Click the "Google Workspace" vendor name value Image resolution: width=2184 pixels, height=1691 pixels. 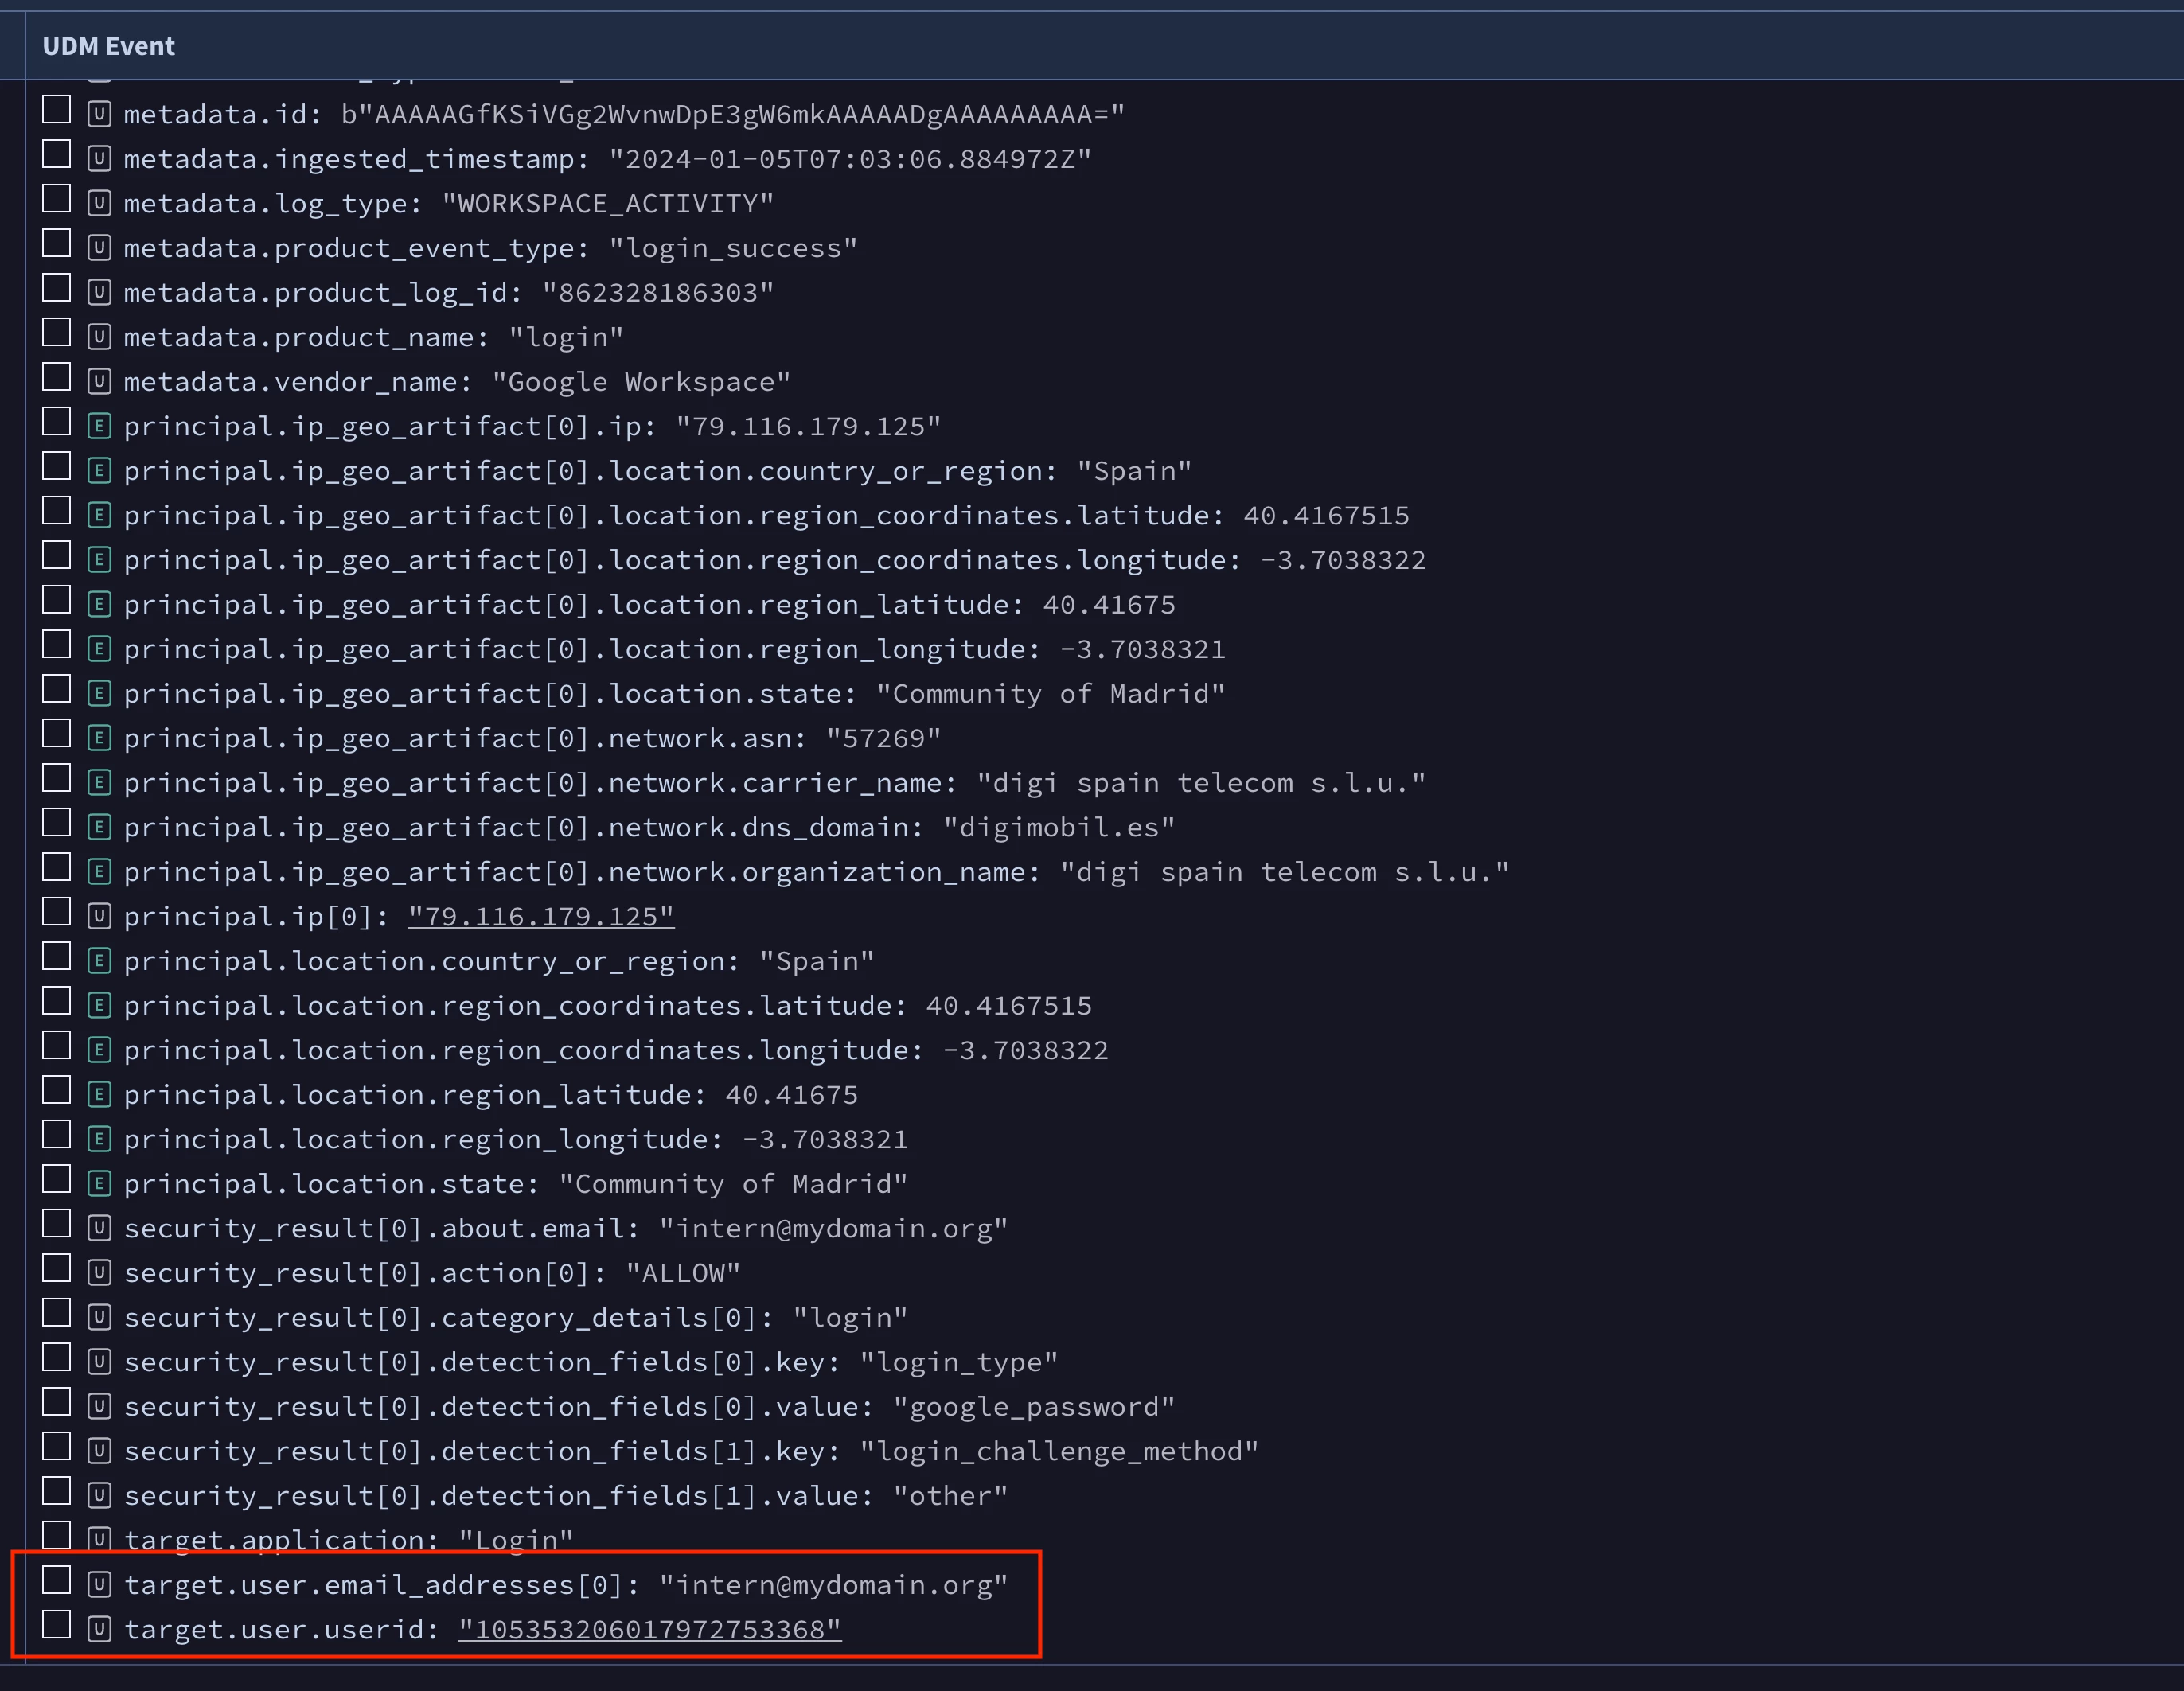click(641, 381)
